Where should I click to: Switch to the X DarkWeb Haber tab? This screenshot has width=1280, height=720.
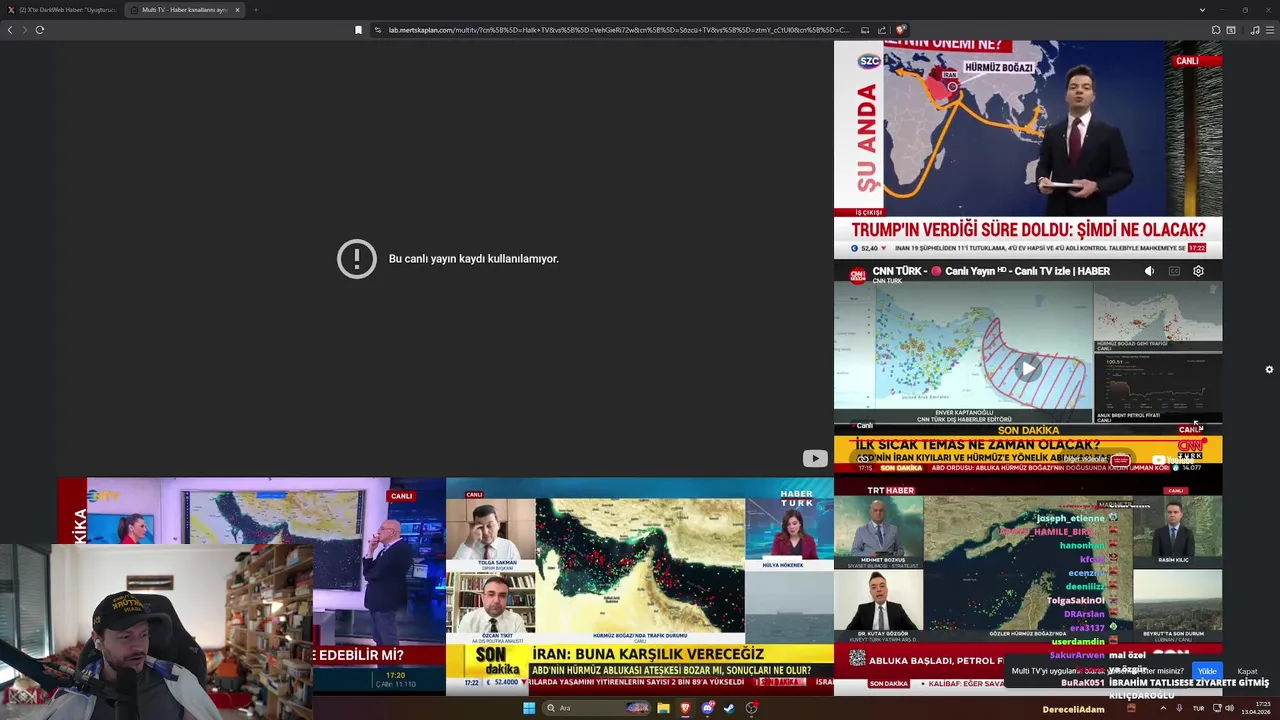point(62,10)
